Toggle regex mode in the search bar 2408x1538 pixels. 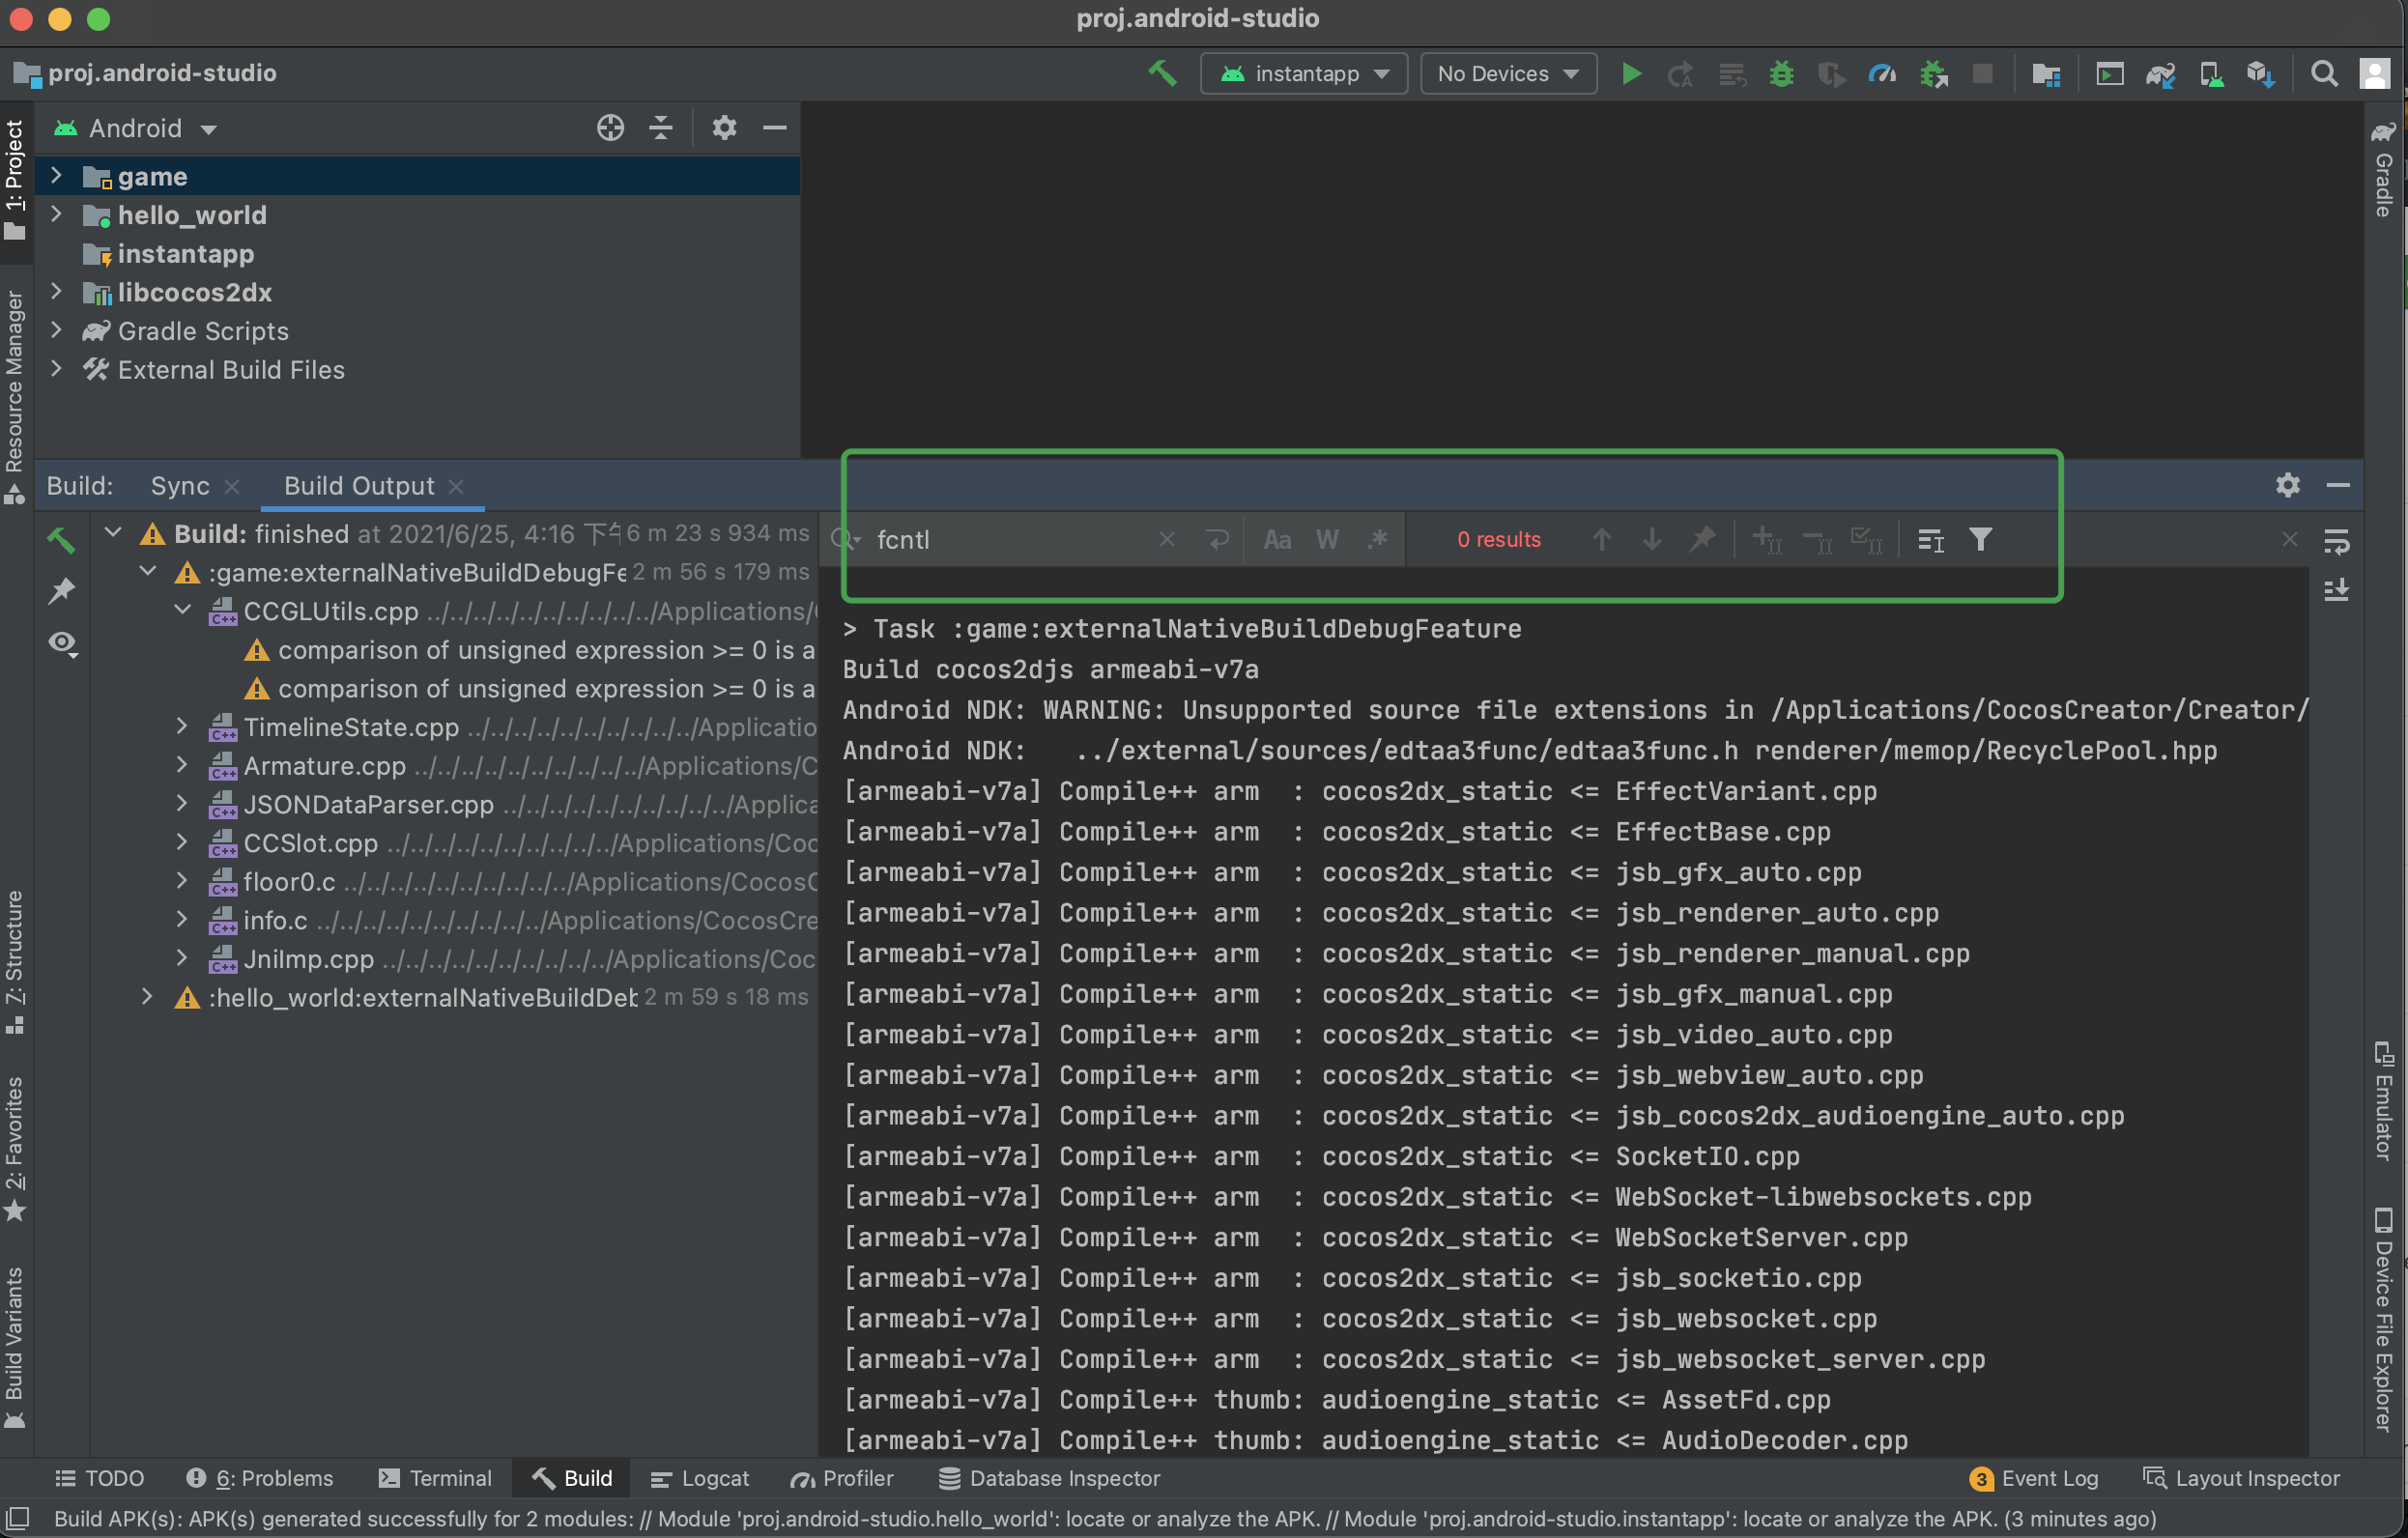click(x=1378, y=539)
